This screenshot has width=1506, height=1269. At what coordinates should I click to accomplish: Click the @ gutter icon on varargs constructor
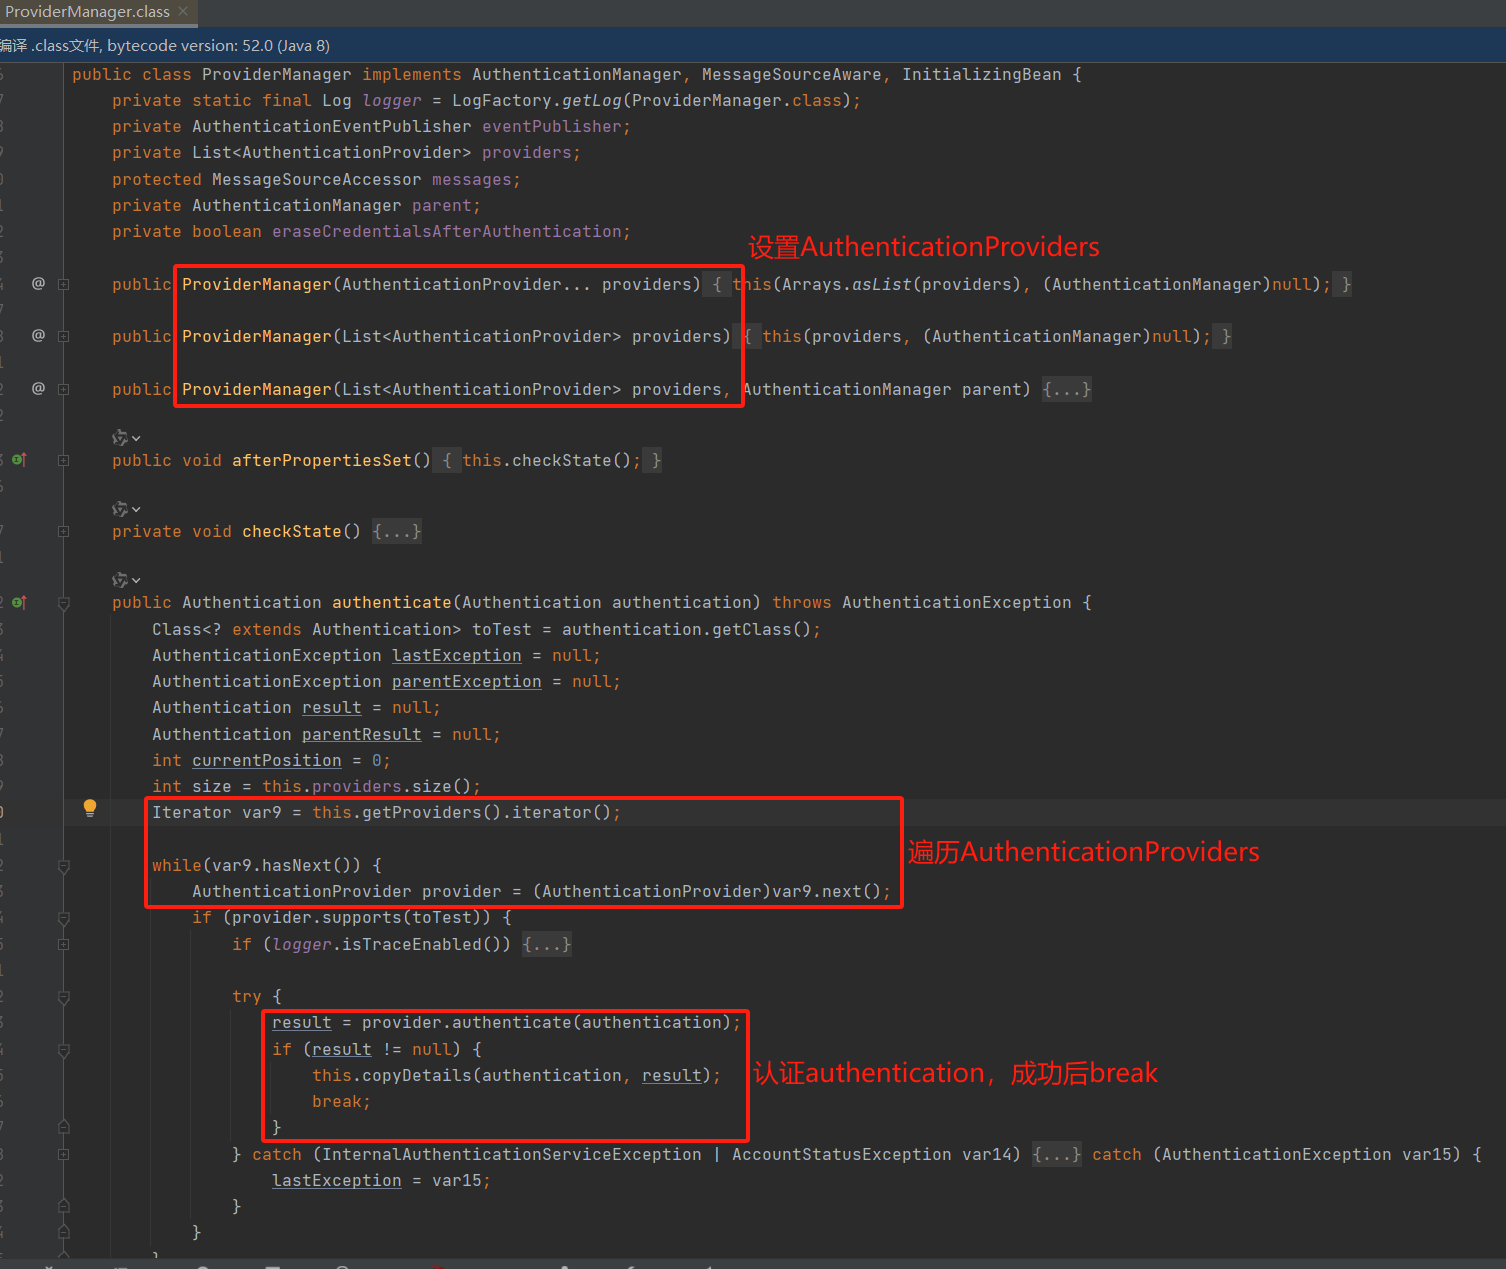(x=38, y=284)
